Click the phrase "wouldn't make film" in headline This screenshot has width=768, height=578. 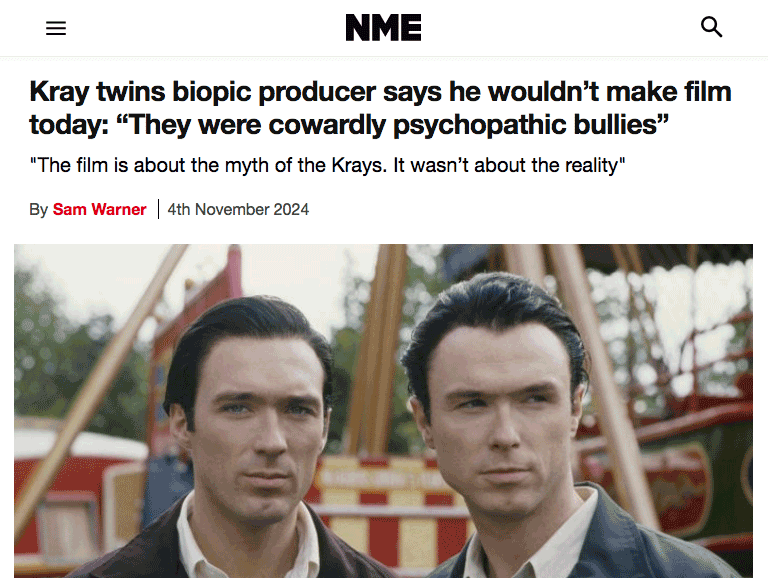tap(610, 92)
